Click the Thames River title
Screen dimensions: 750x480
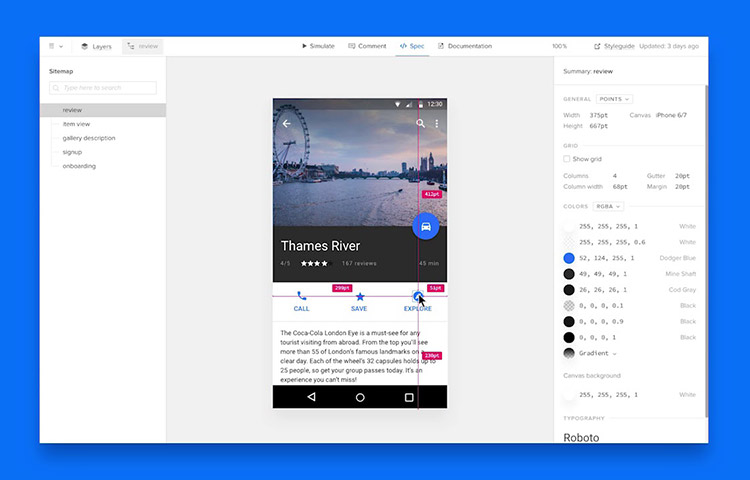tap(320, 246)
